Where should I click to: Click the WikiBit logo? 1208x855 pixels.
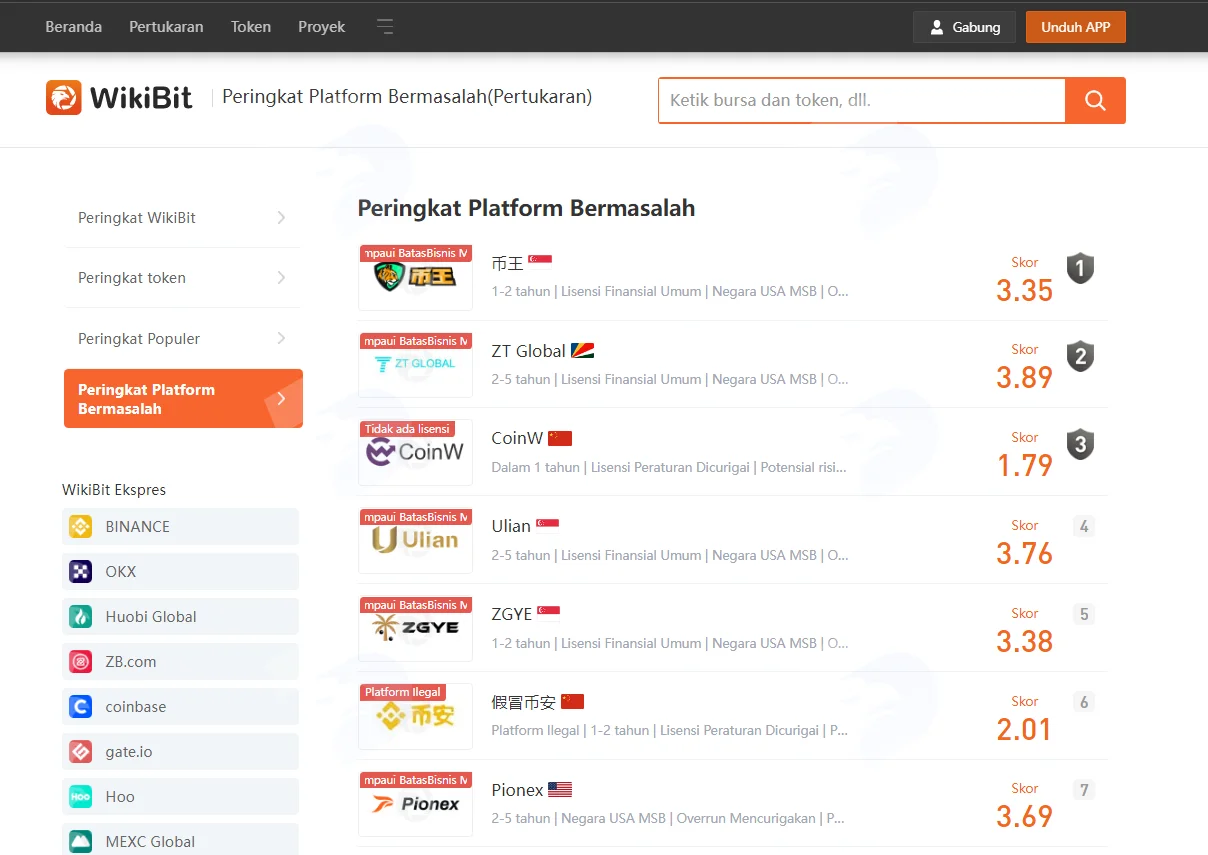[119, 97]
